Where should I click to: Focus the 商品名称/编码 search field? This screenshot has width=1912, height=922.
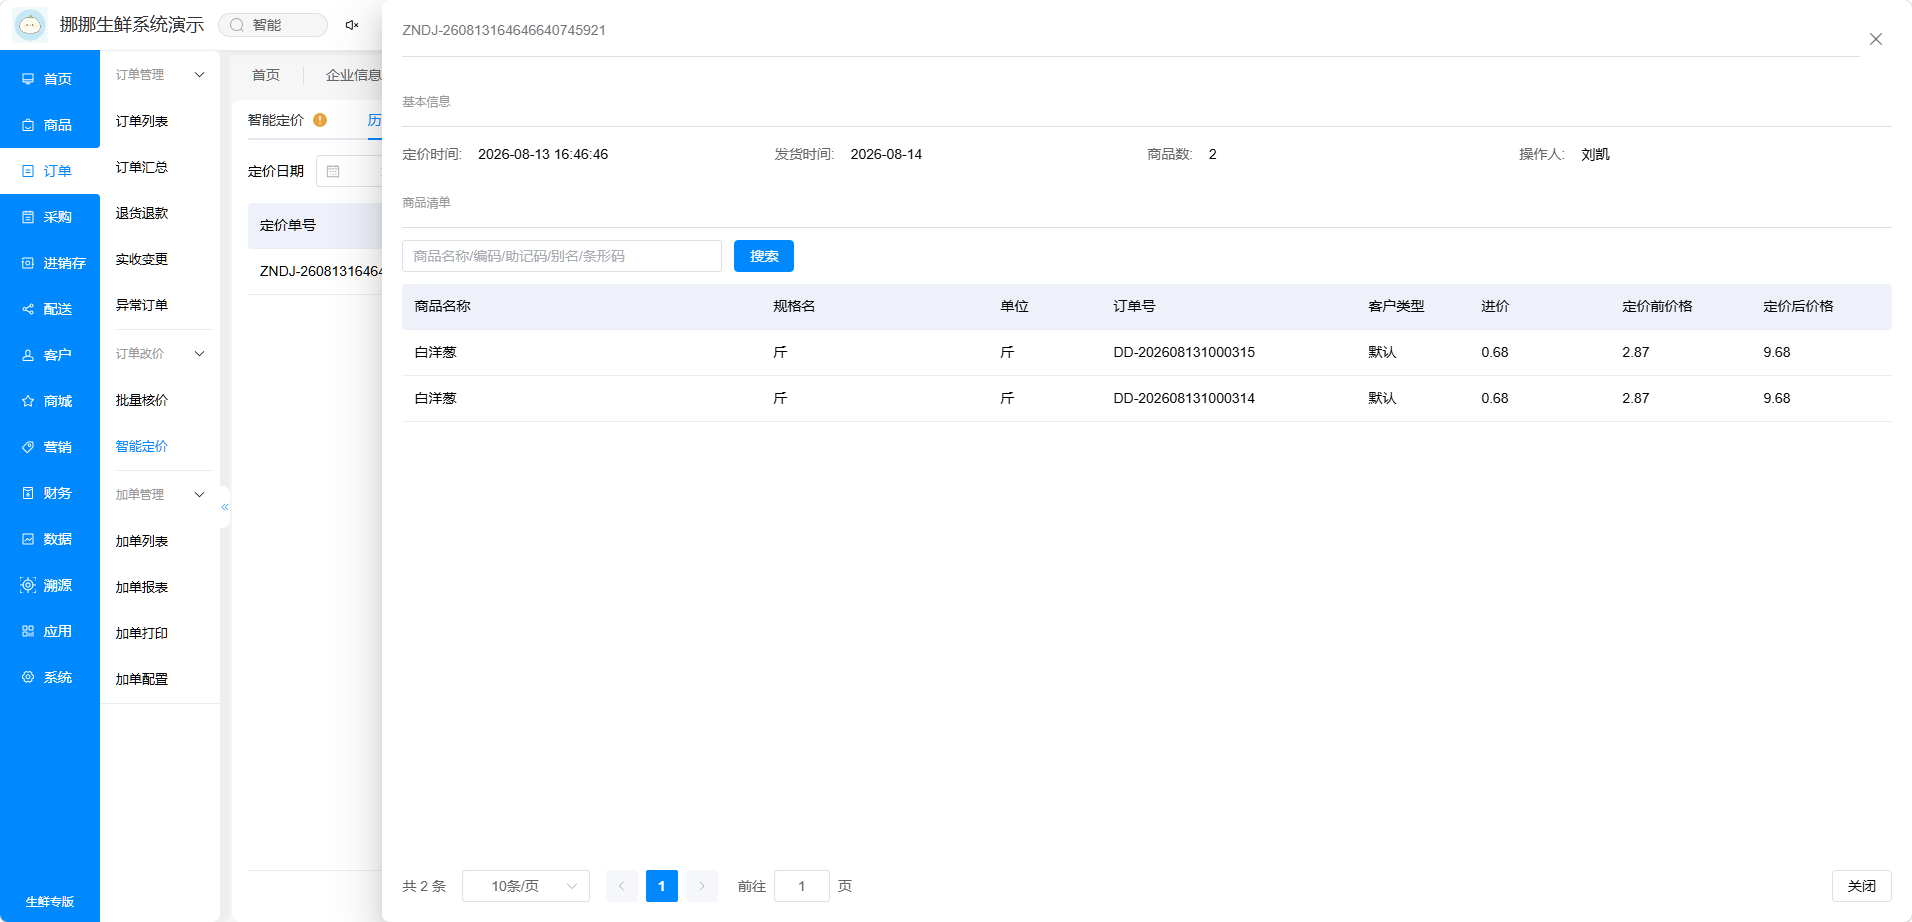(562, 256)
